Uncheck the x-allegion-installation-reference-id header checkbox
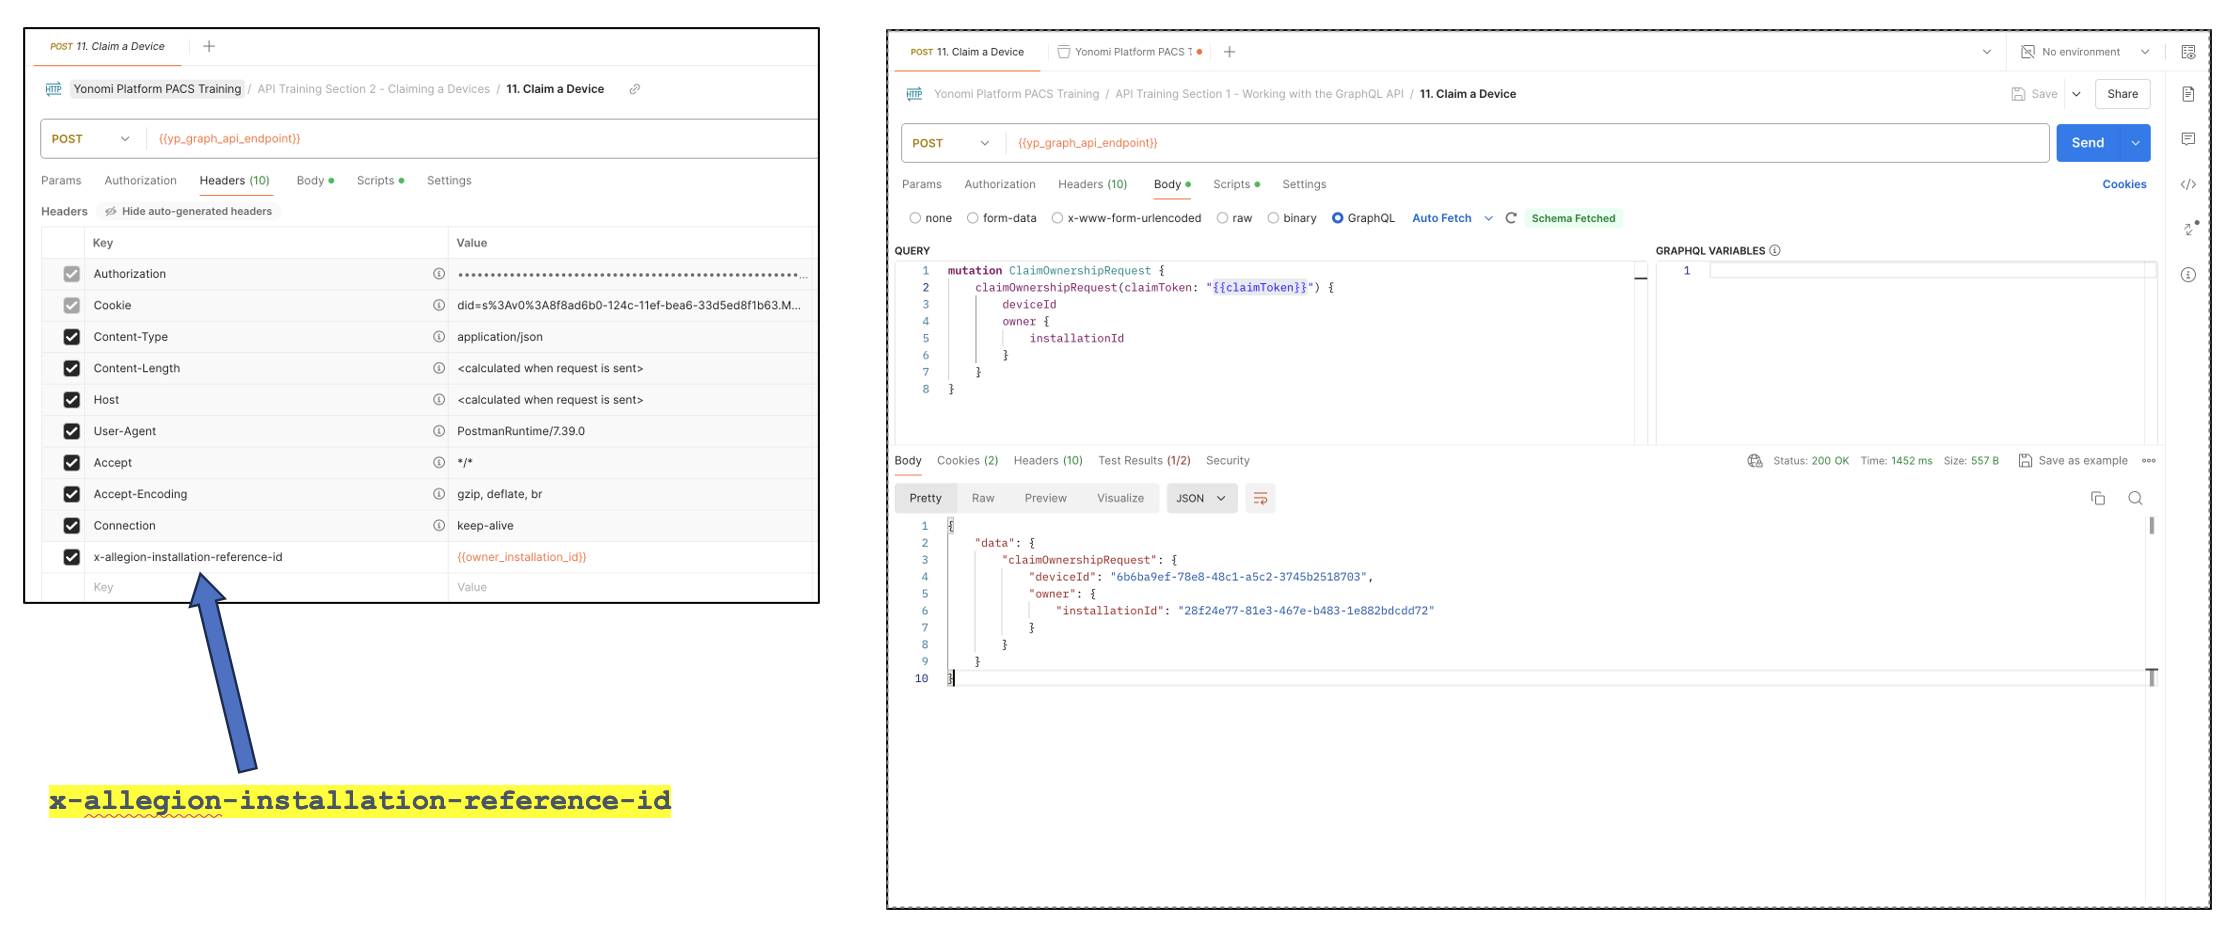2236x926 pixels. (x=72, y=557)
